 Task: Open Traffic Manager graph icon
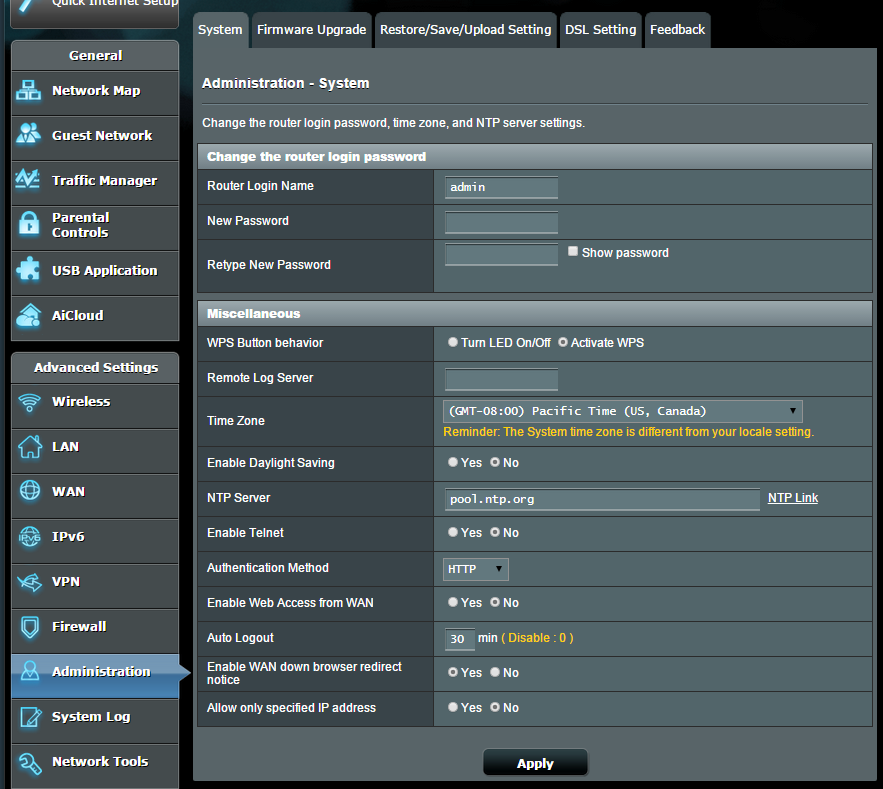[28, 180]
